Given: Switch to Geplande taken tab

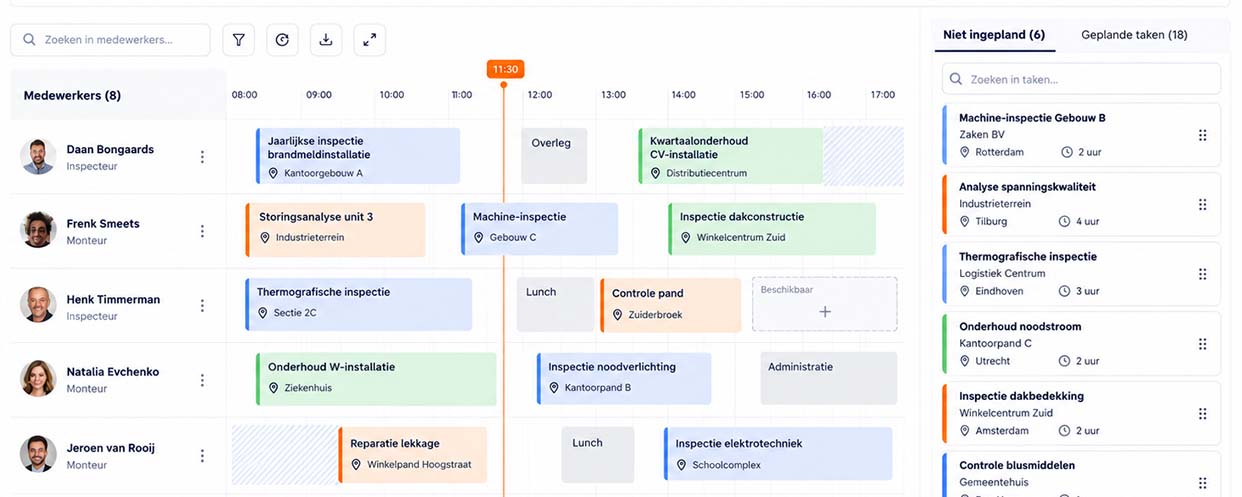Looking at the screenshot, I should click(1134, 35).
